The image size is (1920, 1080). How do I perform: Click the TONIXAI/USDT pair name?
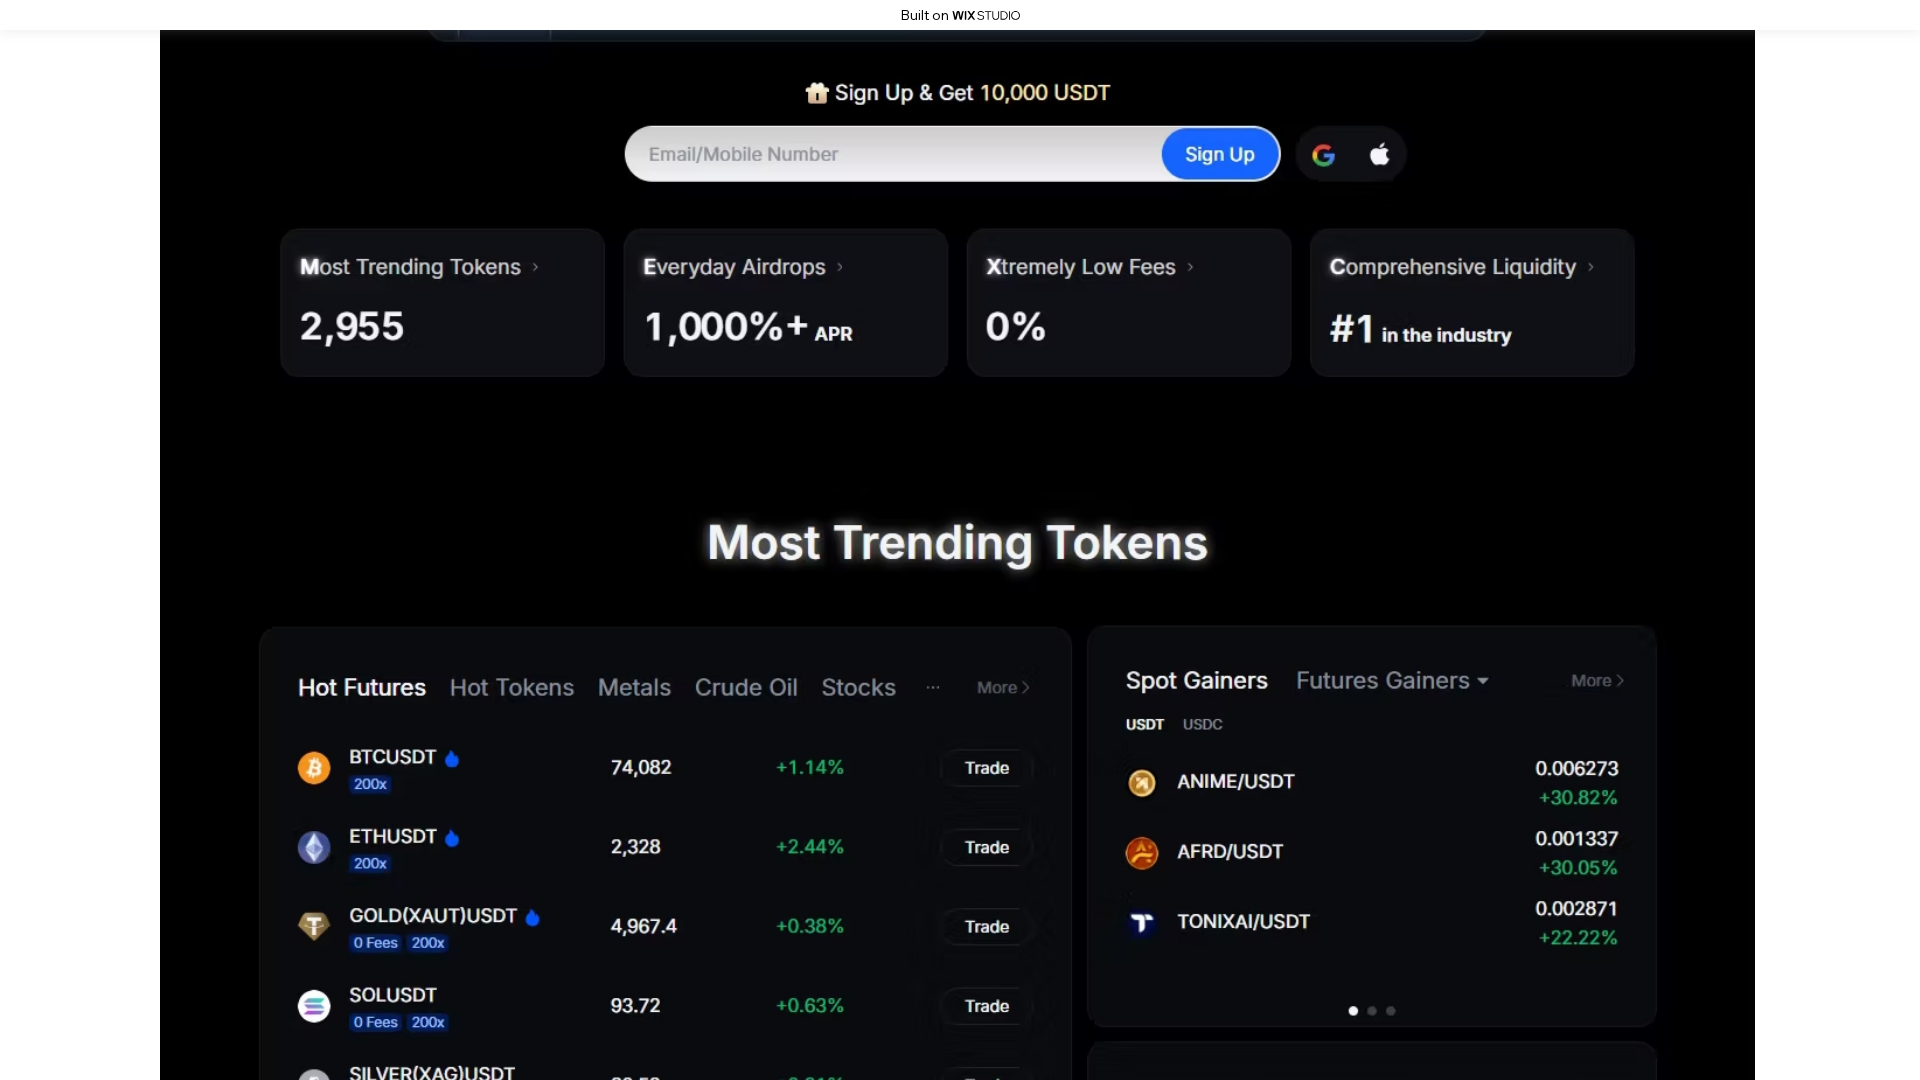[1244, 922]
